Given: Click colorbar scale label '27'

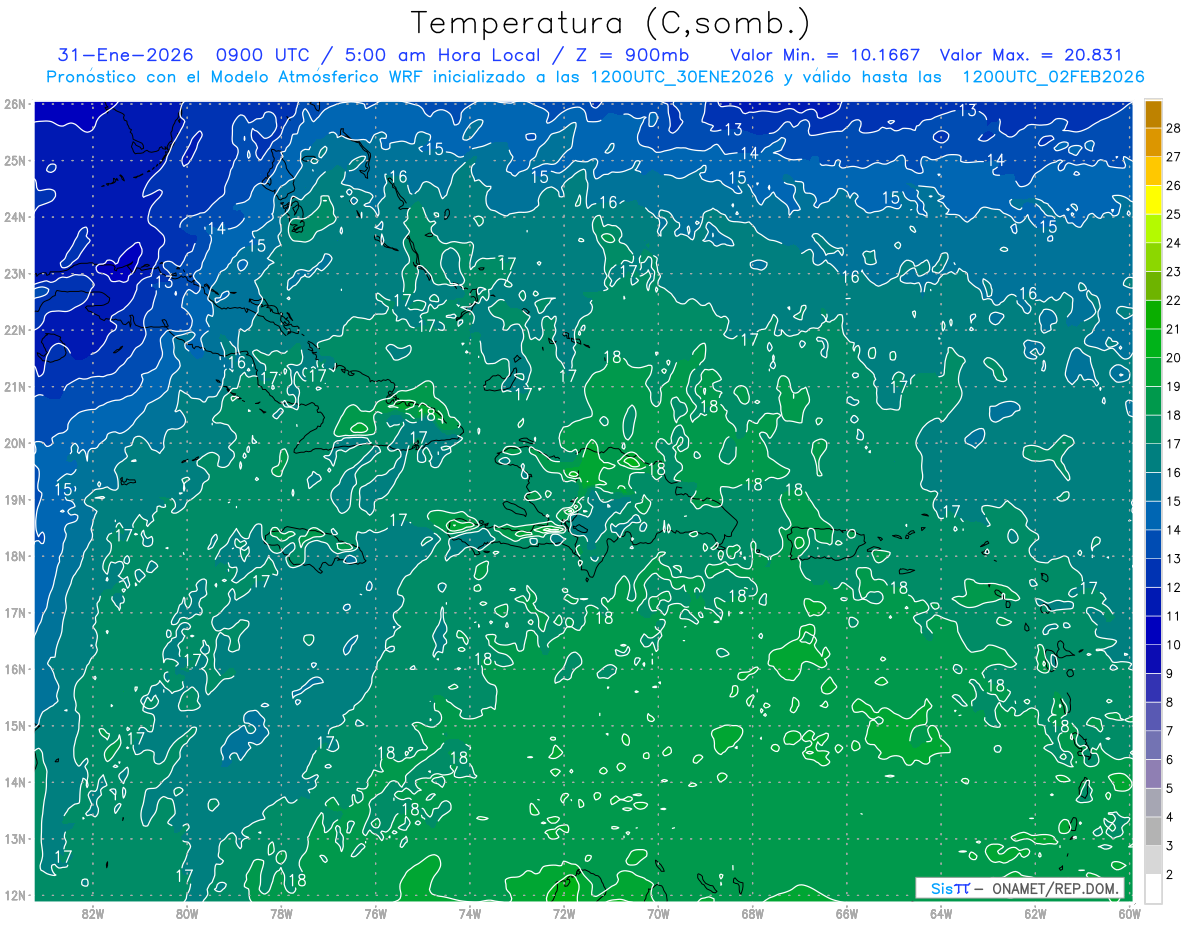Looking at the screenshot, I should tap(1174, 157).
